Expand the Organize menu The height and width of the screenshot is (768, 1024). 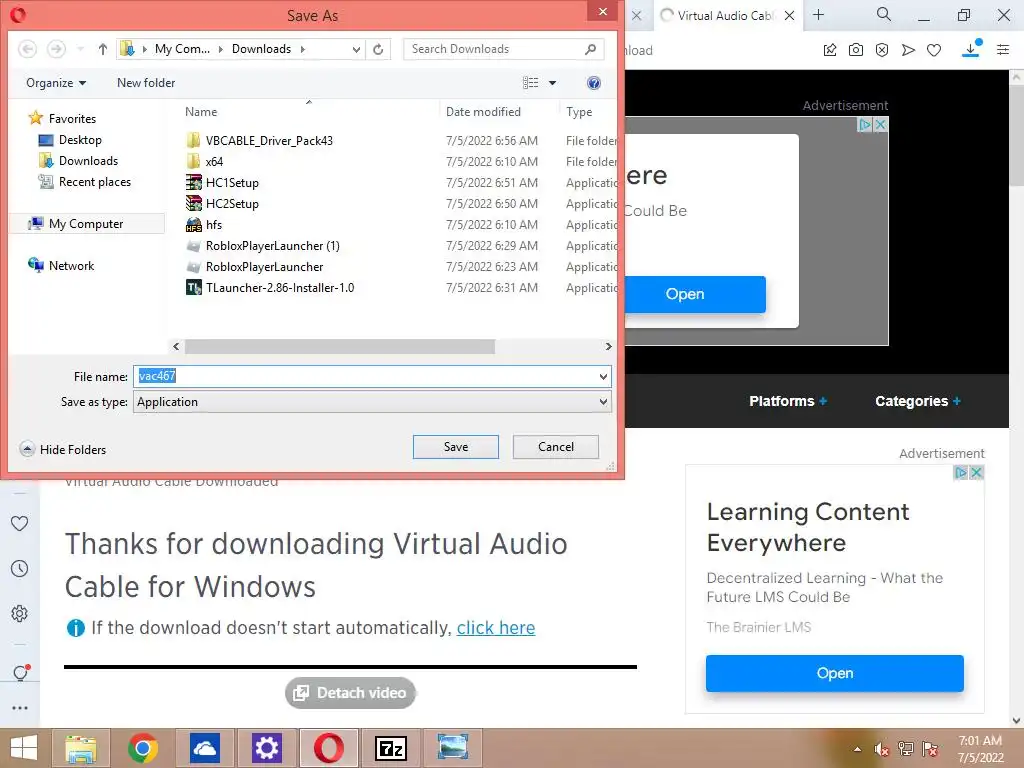[x=56, y=83]
